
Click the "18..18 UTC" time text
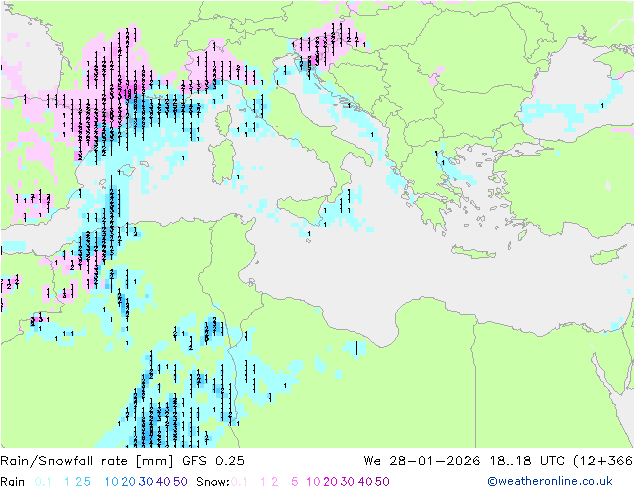point(528,461)
